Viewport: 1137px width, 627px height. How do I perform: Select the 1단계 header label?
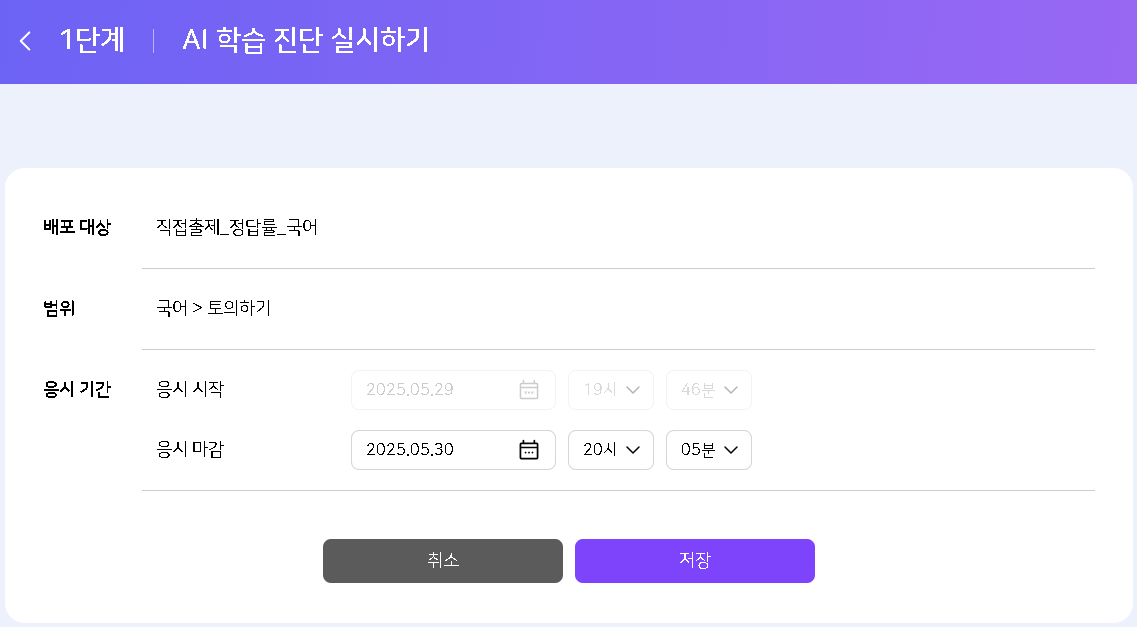pos(92,40)
